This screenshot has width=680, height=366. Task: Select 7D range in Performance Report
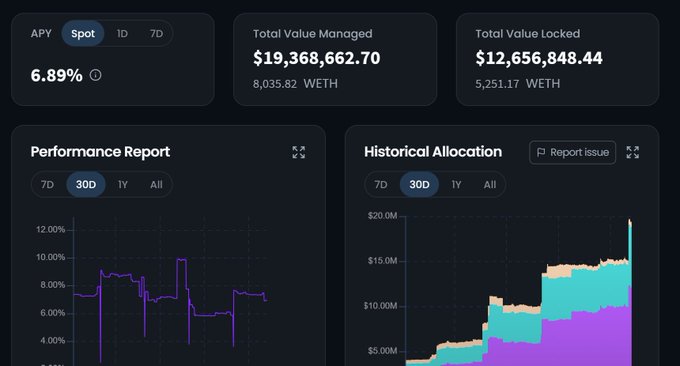pyautogui.click(x=47, y=184)
